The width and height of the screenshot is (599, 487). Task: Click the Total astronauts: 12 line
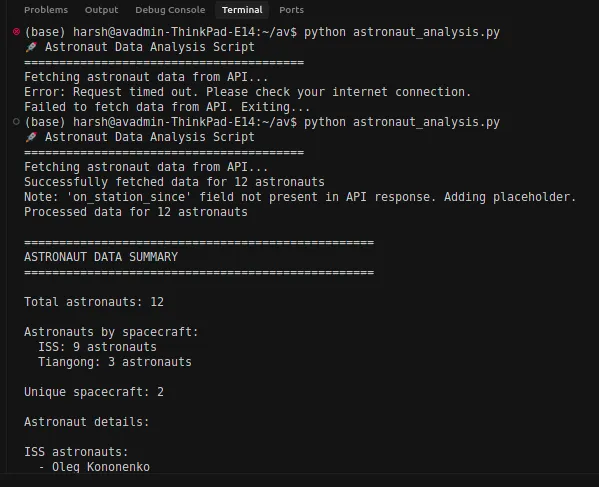(x=94, y=302)
